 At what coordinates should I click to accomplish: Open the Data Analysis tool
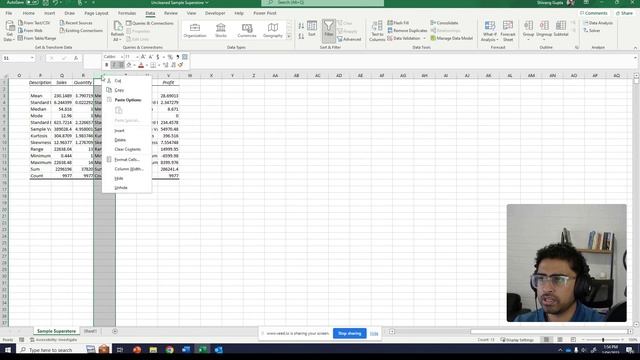click(x=598, y=23)
